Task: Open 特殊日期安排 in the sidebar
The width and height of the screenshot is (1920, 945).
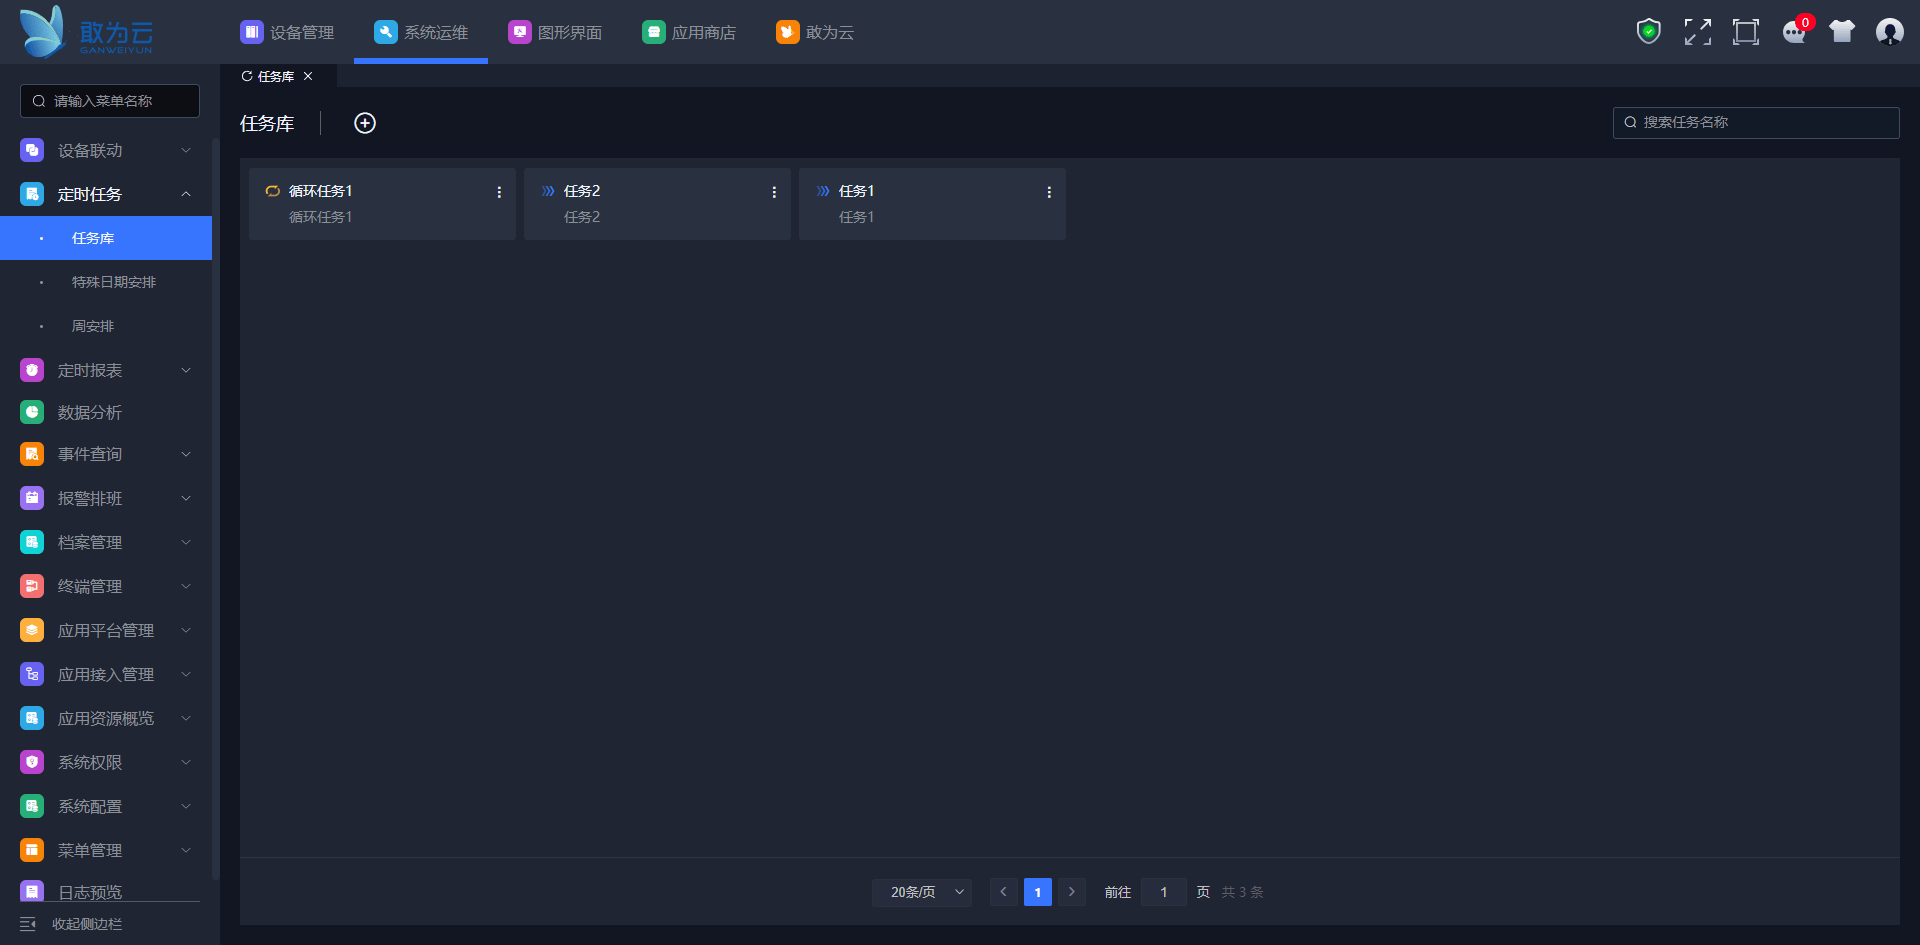Action: 106,282
